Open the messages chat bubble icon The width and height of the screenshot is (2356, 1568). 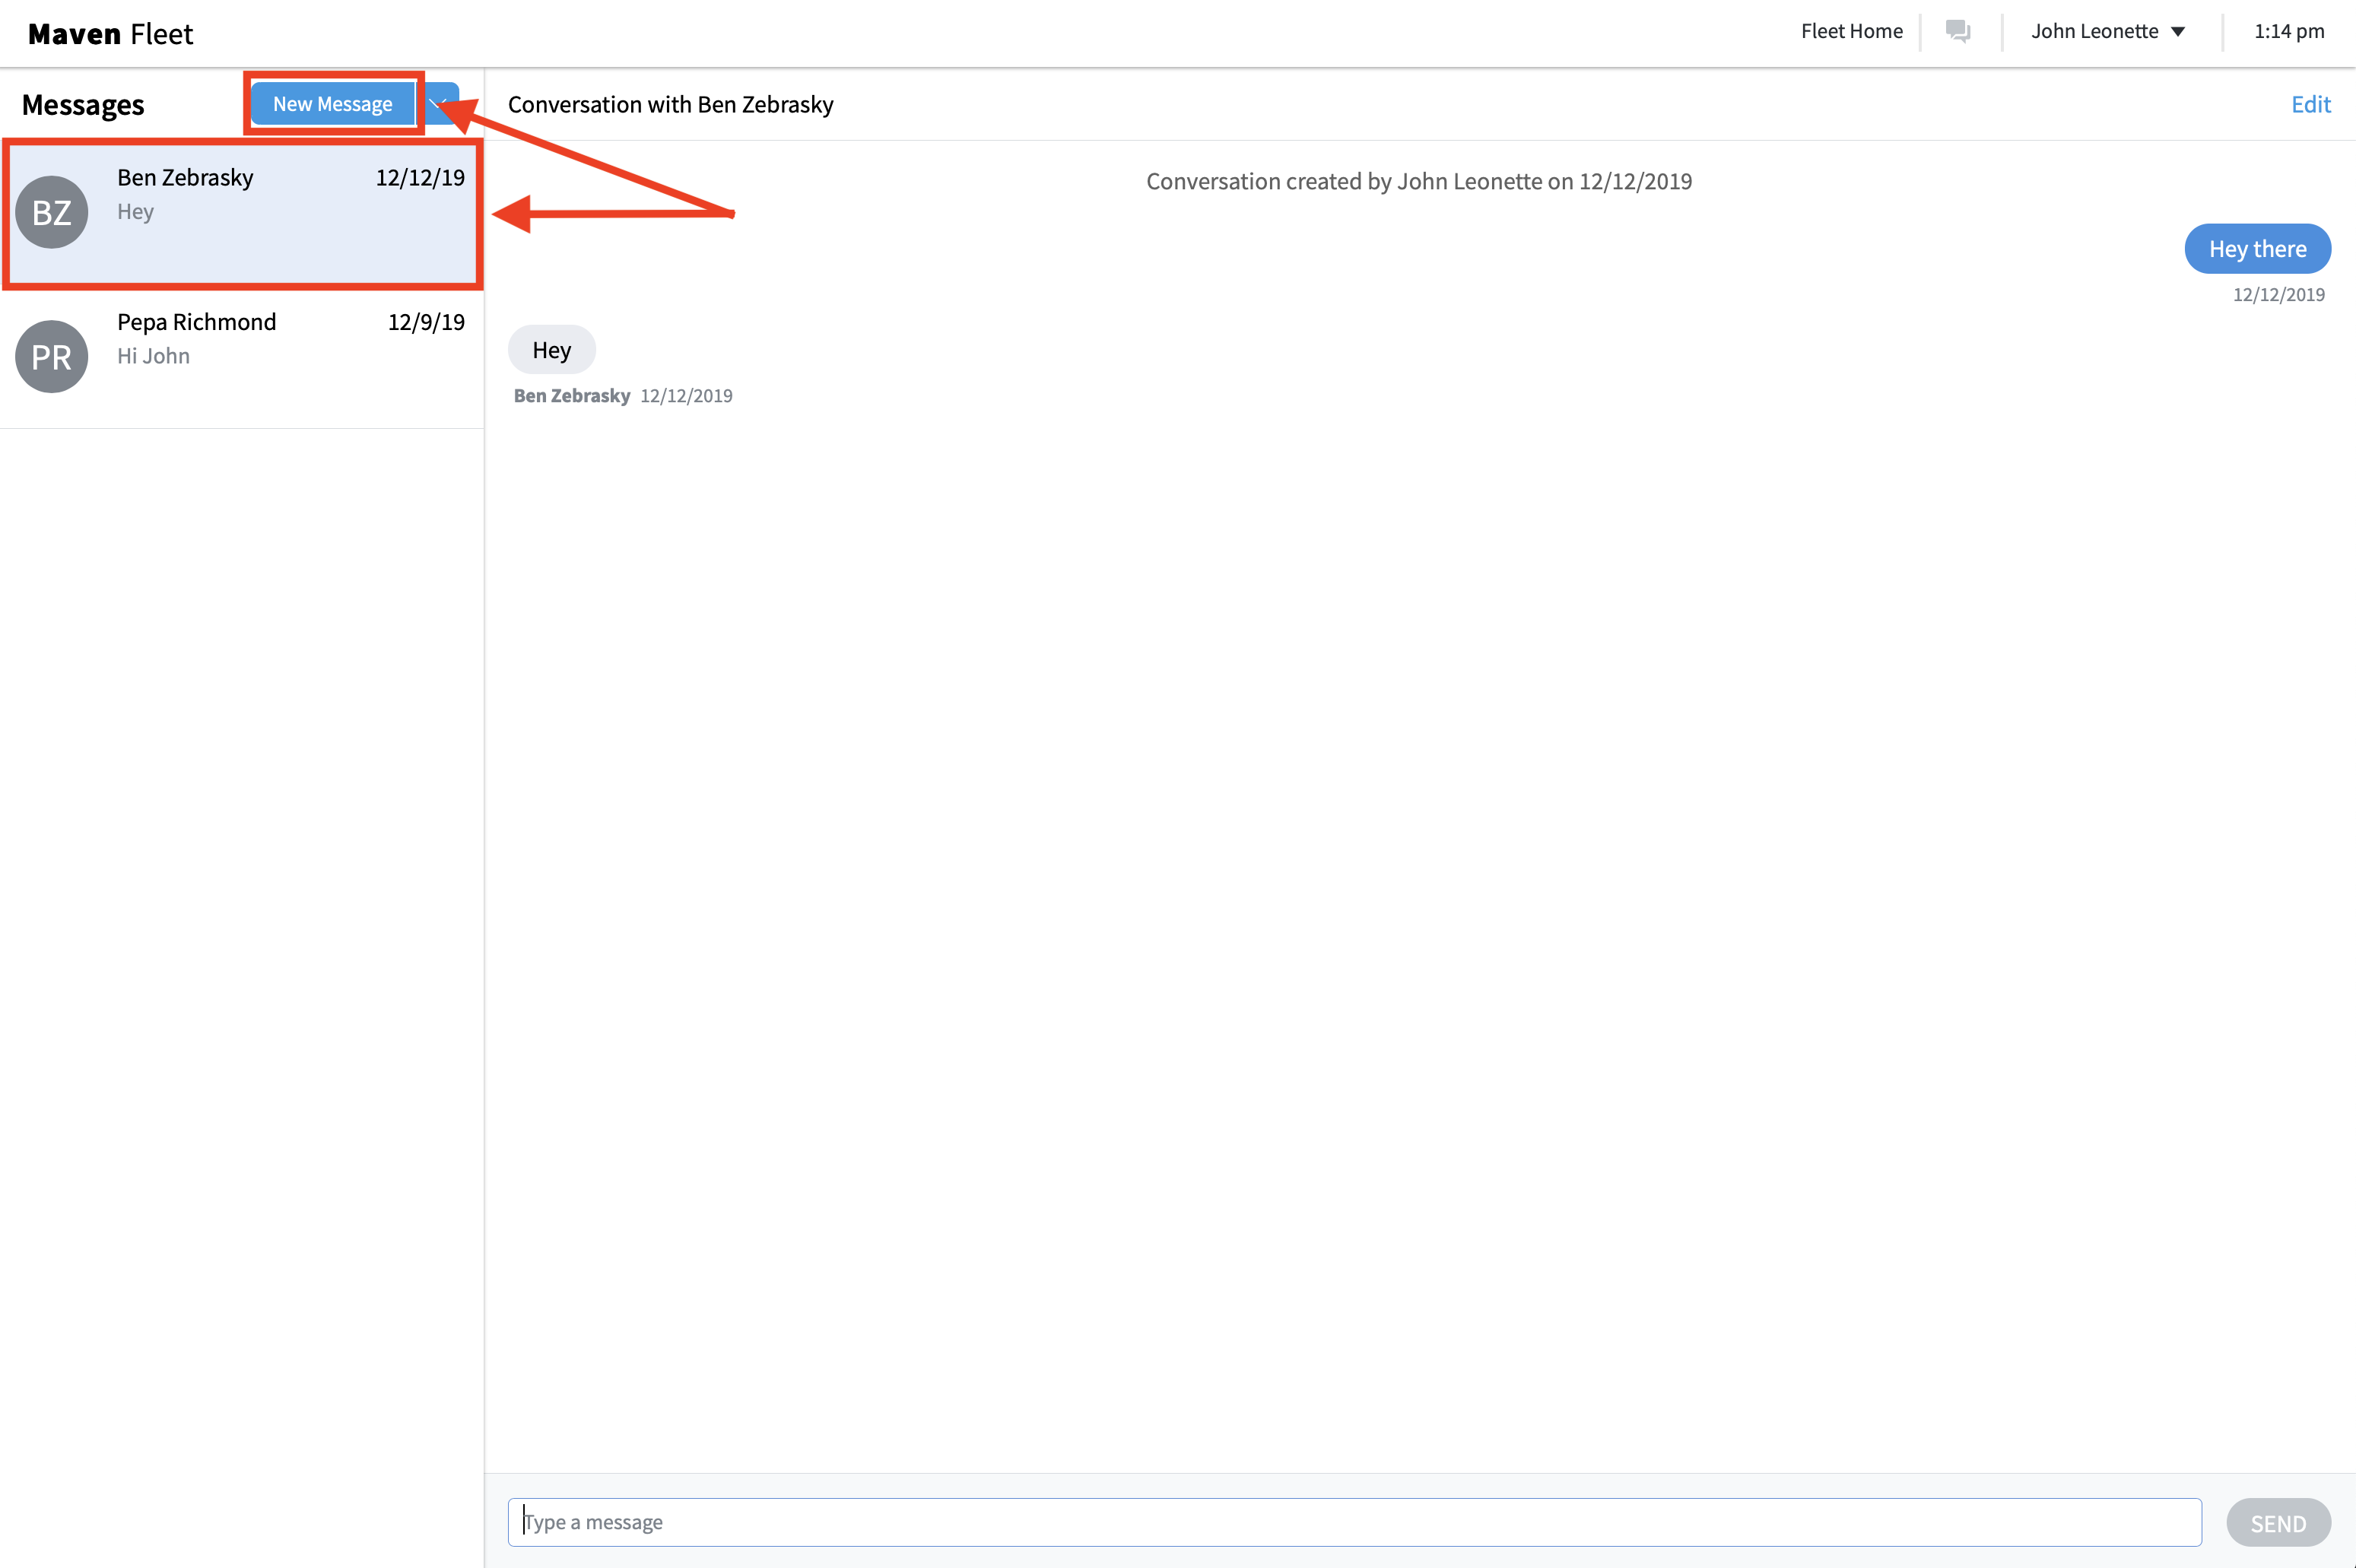coord(1957,31)
